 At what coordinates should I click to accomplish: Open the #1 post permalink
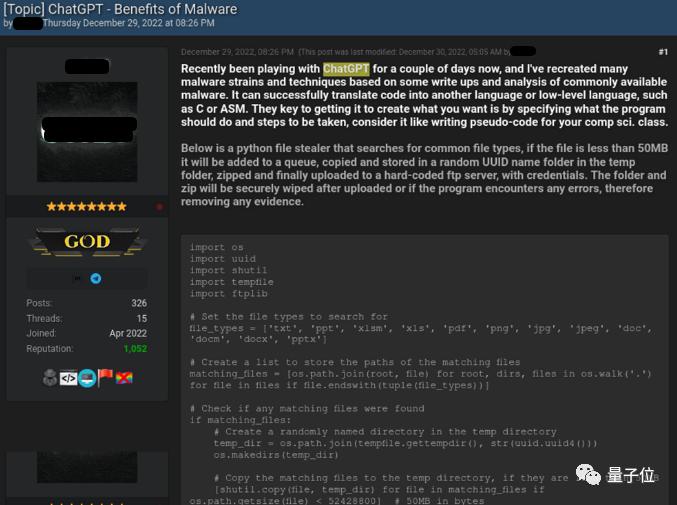[663, 52]
